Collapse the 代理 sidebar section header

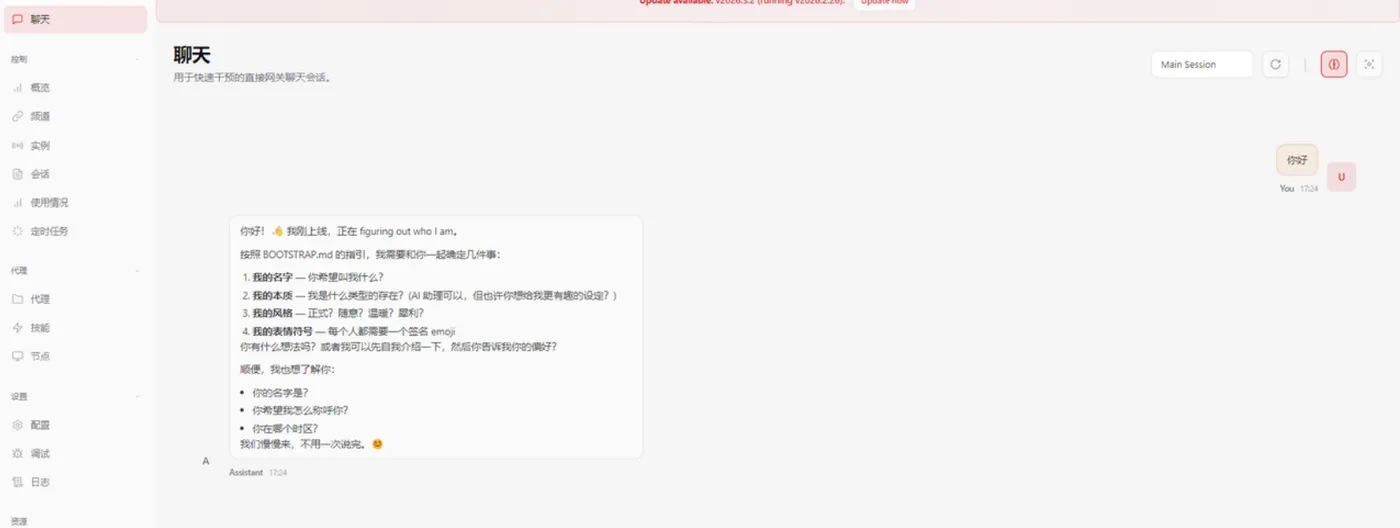coord(76,271)
